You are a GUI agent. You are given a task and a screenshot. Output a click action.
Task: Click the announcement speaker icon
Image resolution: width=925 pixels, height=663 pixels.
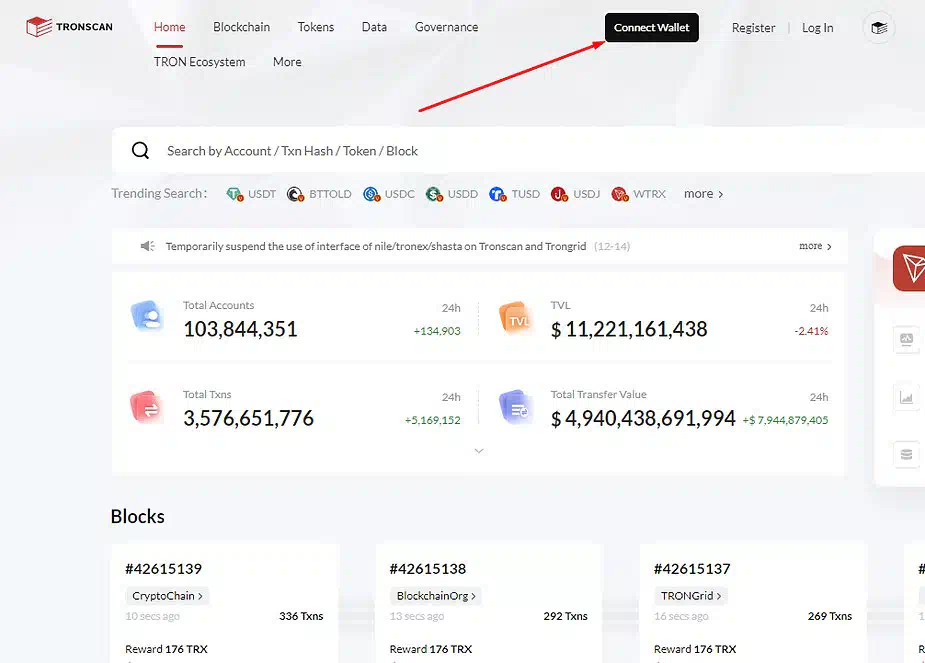pos(147,246)
